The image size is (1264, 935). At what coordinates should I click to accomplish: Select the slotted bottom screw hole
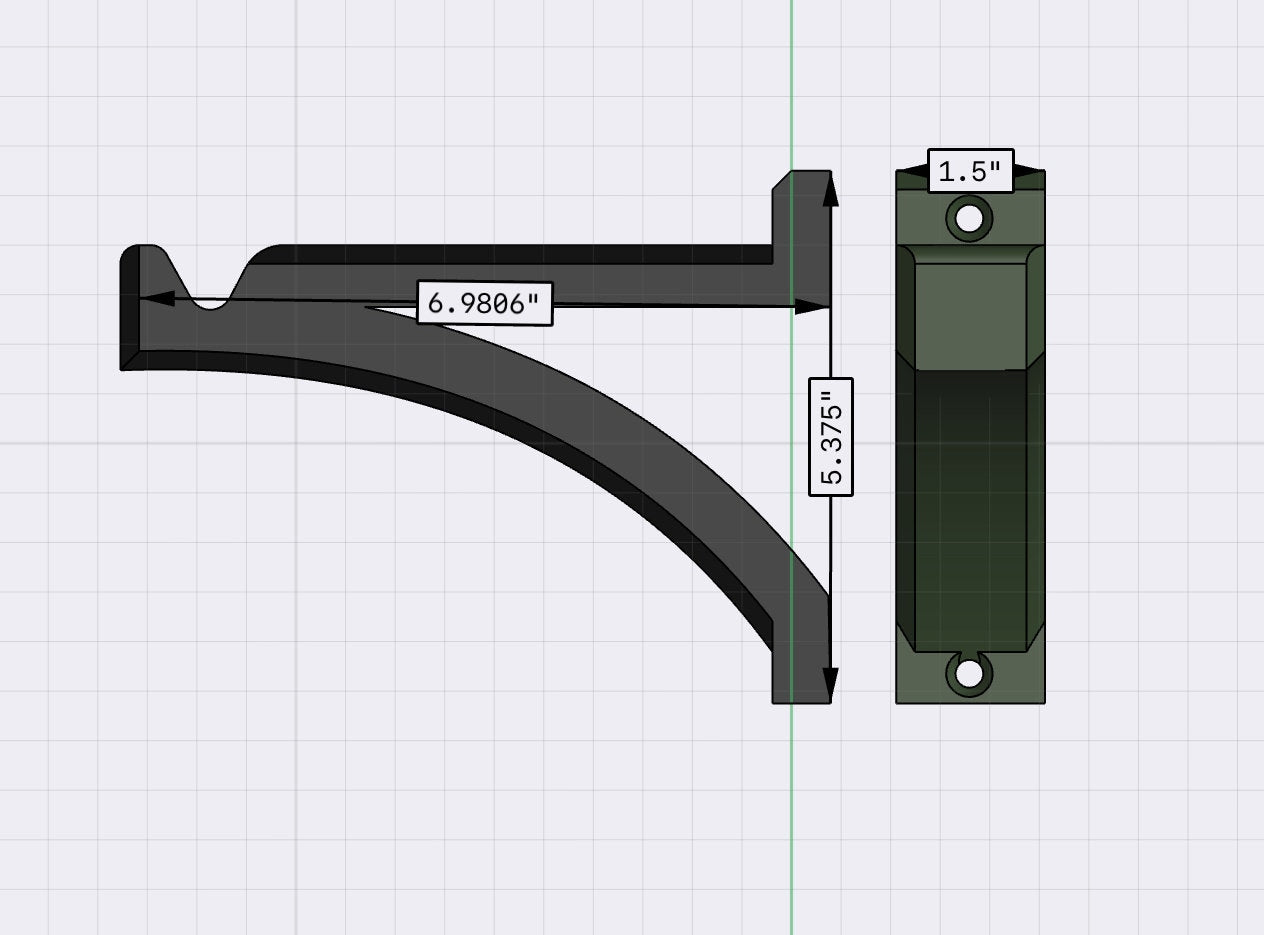pyautogui.click(x=968, y=674)
